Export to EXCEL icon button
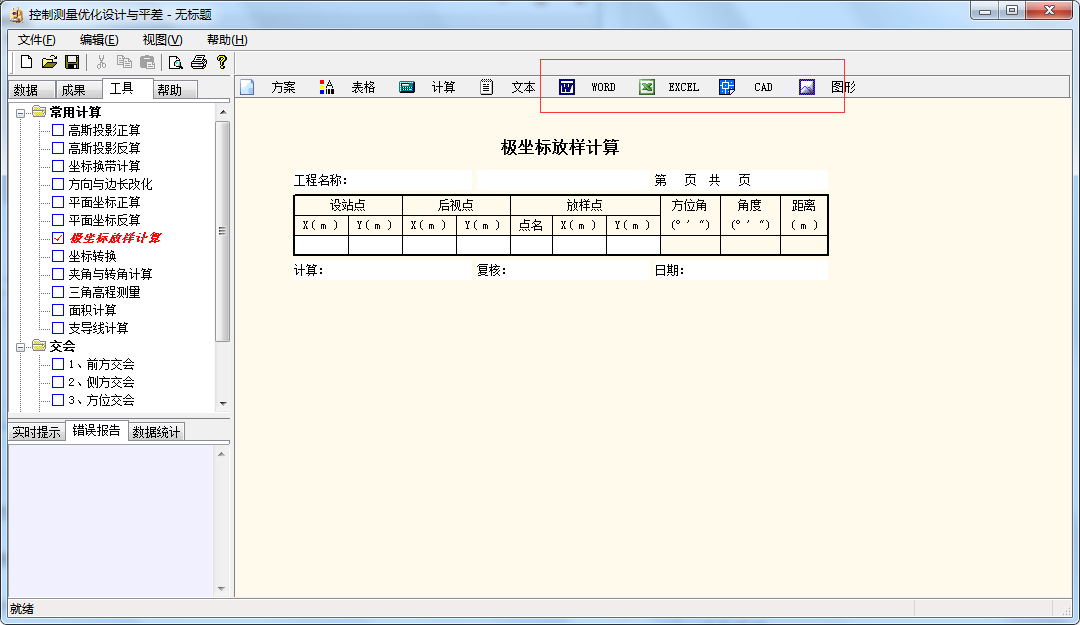This screenshot has height=625, width=1080. point(647,87)
